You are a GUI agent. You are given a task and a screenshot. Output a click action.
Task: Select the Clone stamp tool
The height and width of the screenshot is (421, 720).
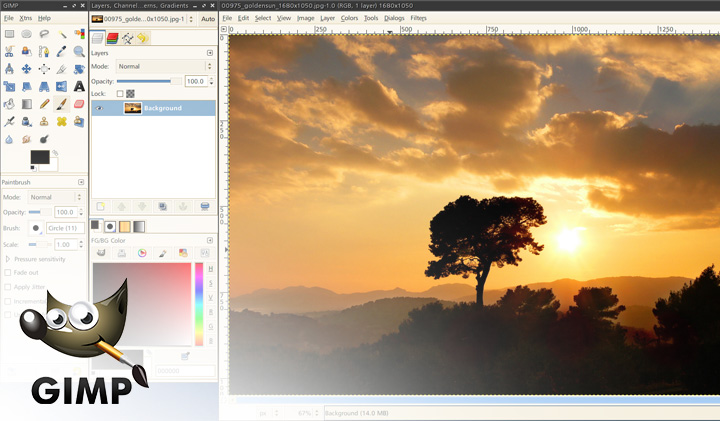44,122
